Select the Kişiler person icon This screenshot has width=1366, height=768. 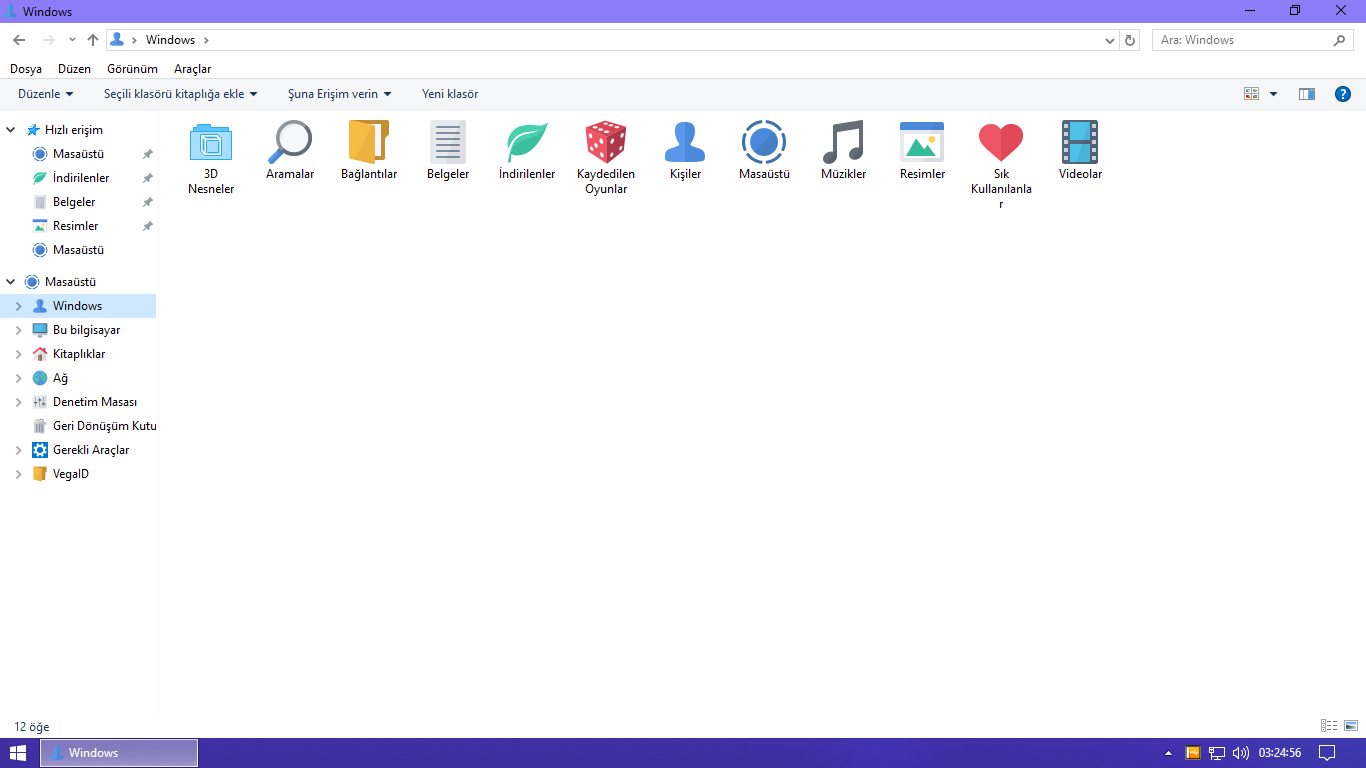click(x=685, y=142)
